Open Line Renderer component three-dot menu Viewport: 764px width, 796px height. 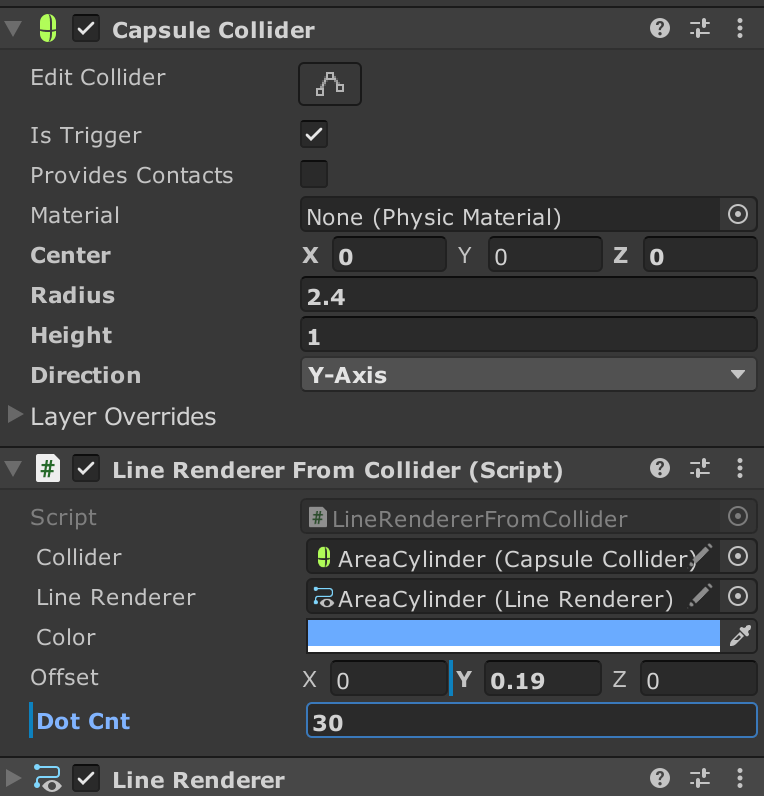click(740, 778)
